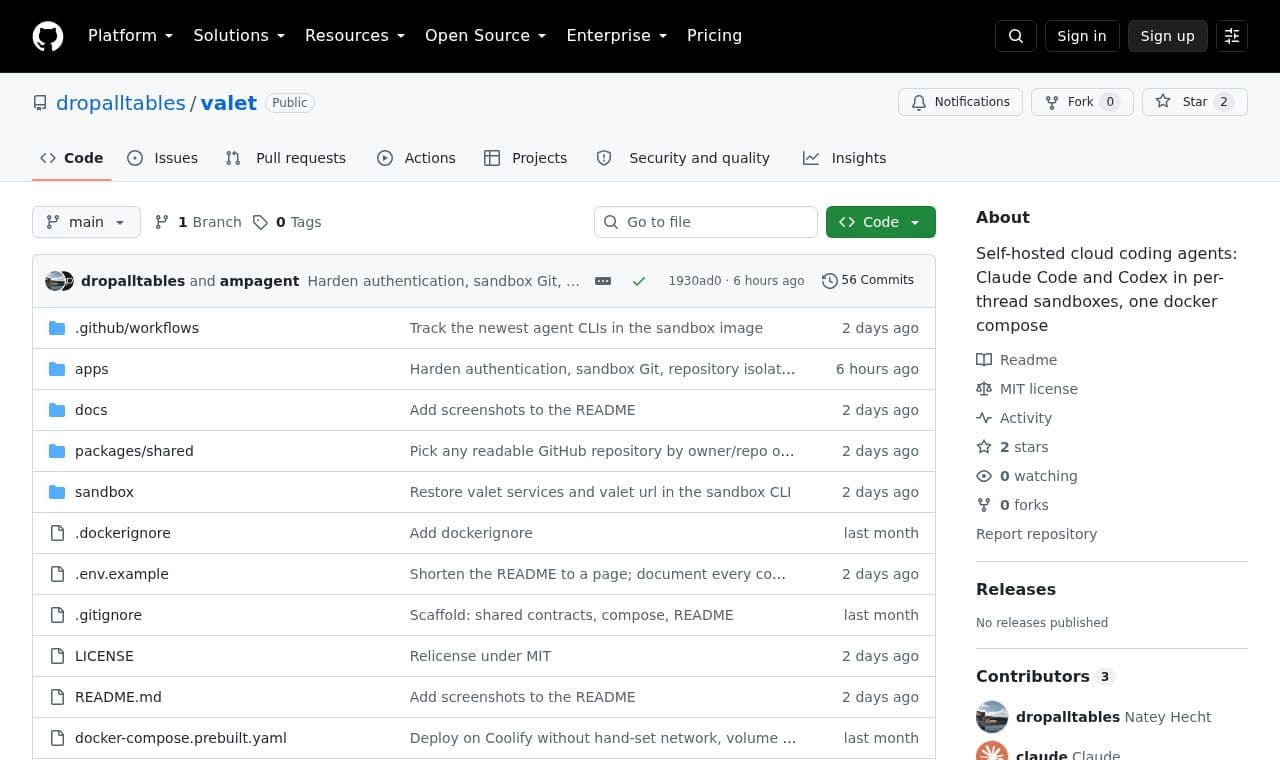Open the docker-compose.prebuilt.yaml file
The height and width of the screenshot is (760, 1280).
point(181,738)
